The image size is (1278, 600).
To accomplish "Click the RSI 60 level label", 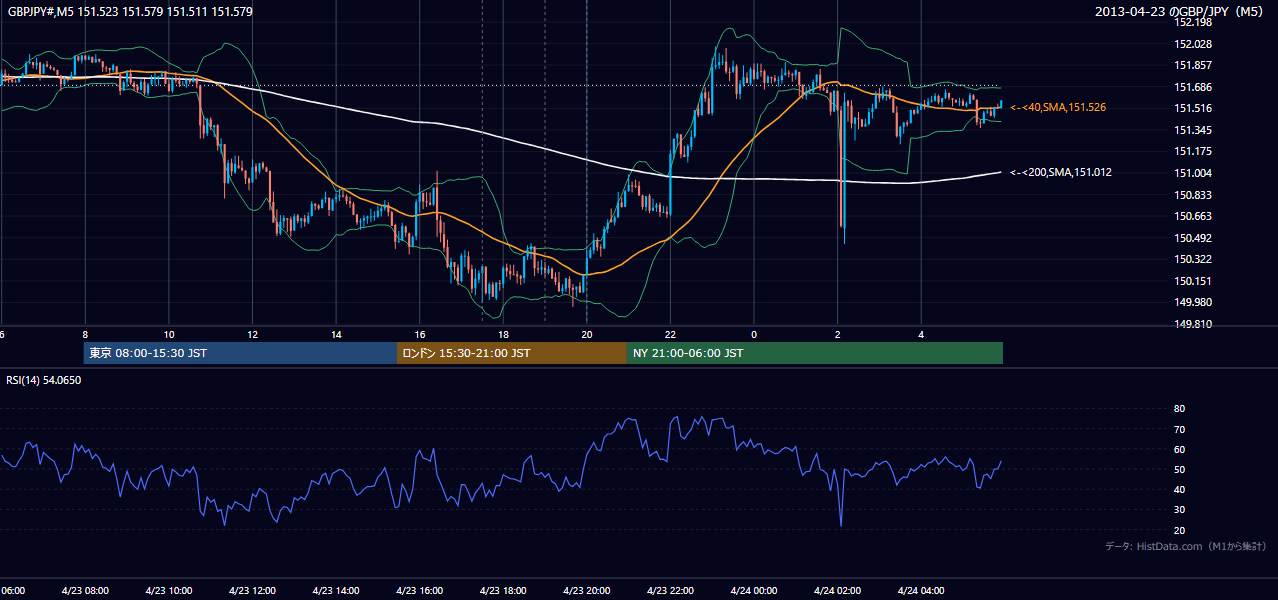I will tap(1179, 449).
